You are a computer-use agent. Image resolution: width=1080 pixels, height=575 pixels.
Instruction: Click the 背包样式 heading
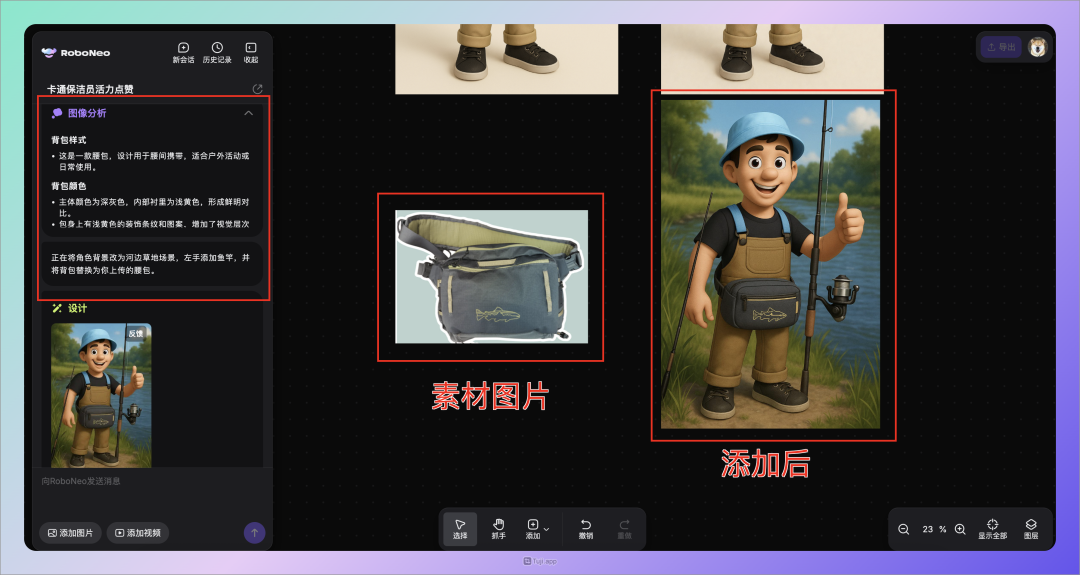click(68, 140)
